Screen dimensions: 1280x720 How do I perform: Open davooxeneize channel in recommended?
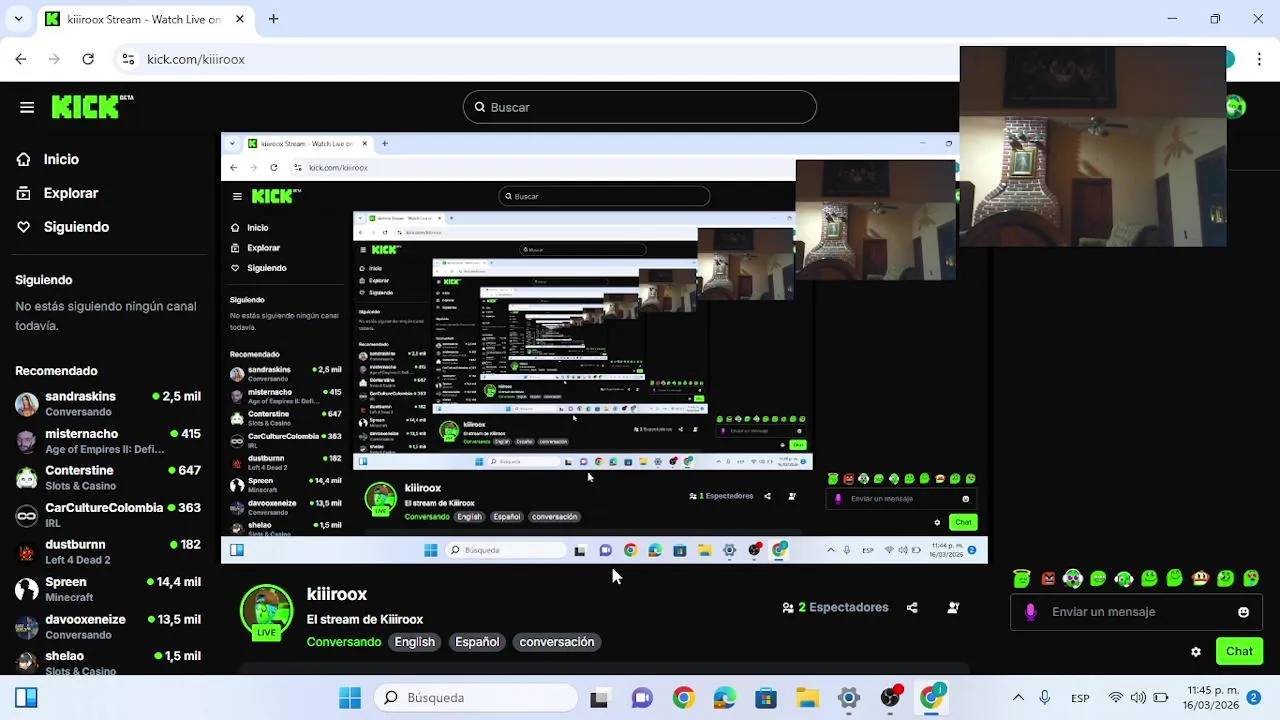coord(108,626)
